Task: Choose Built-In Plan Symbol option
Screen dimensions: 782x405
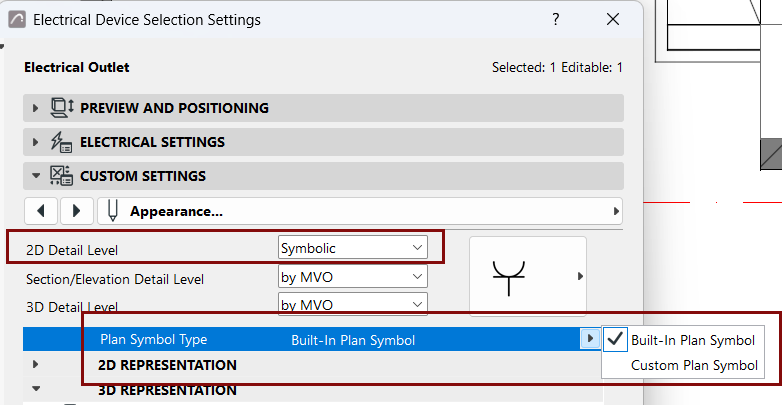Action: coord(683,340)
